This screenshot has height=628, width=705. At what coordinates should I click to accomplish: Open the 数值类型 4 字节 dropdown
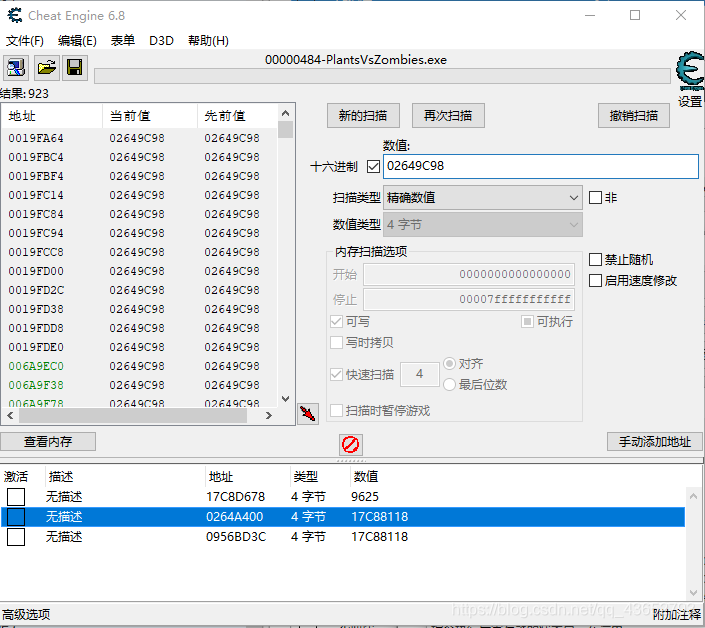pyautogui.click(x=483, y=224)
